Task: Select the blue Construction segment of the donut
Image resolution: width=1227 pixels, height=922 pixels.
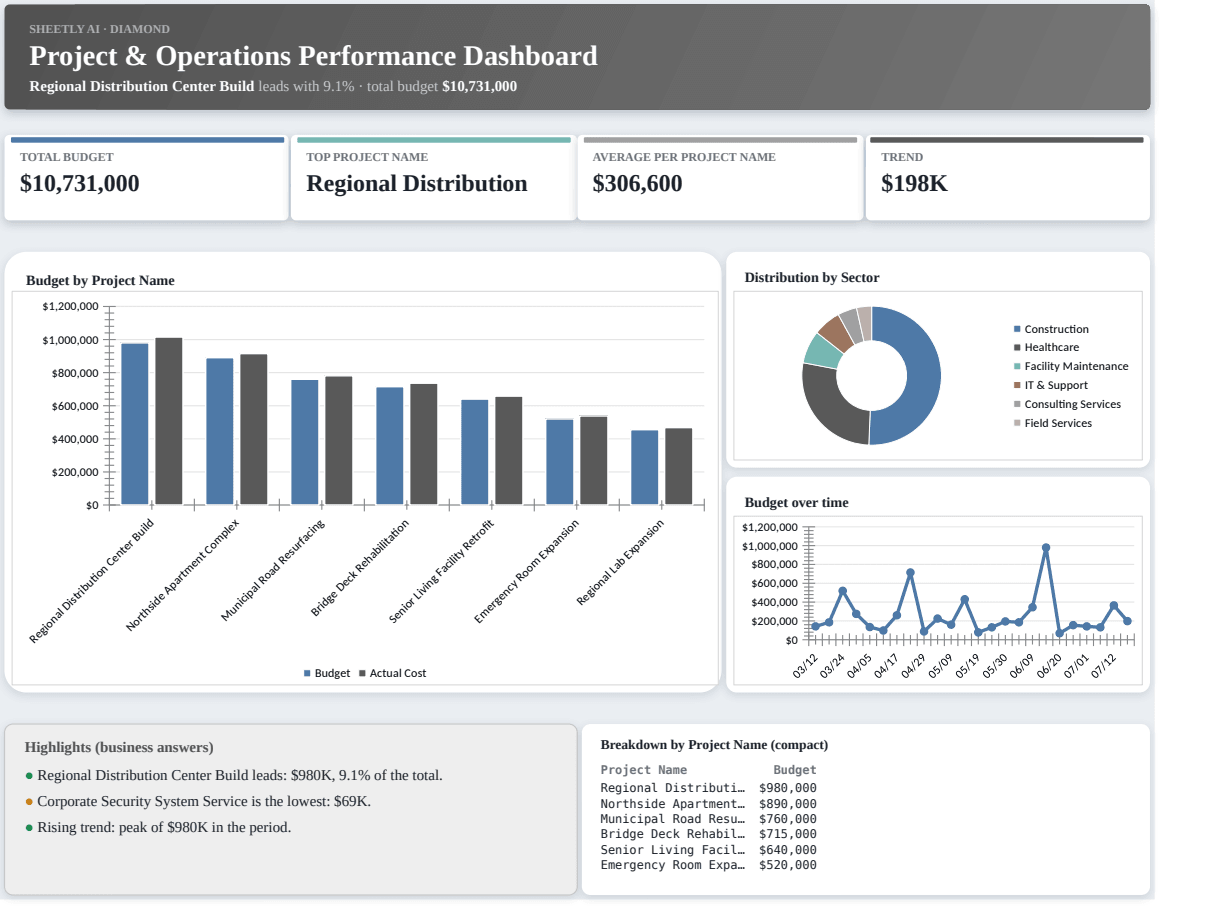Action: point(922,376)
